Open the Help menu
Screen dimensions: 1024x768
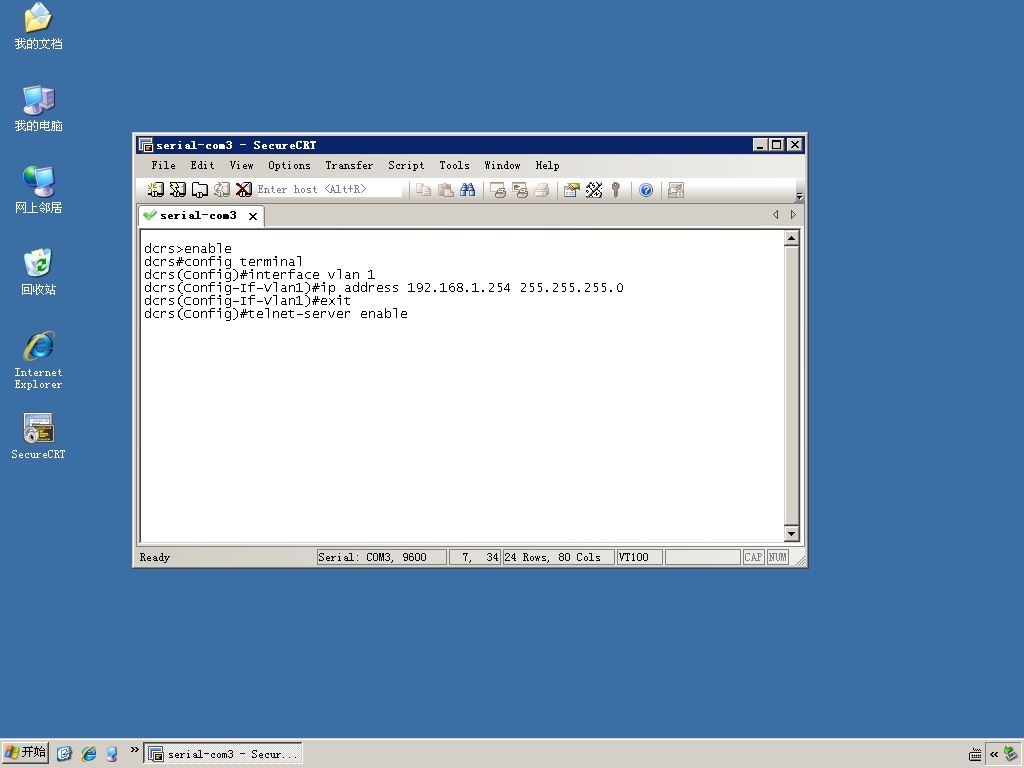tap(547, 165)
